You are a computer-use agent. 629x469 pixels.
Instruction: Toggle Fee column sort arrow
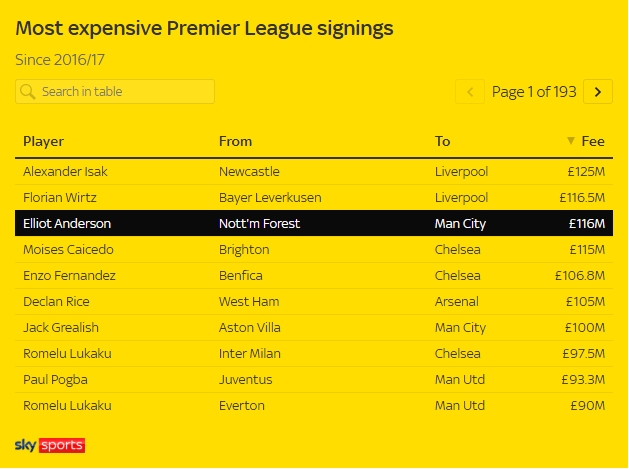point(570,141)
